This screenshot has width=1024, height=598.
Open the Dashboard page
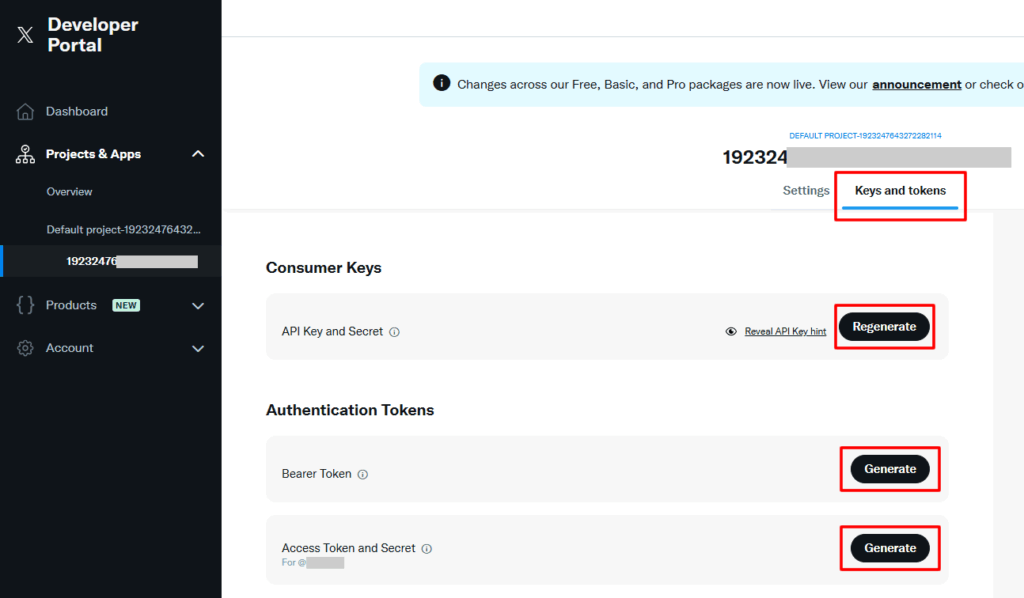(76, 112)
